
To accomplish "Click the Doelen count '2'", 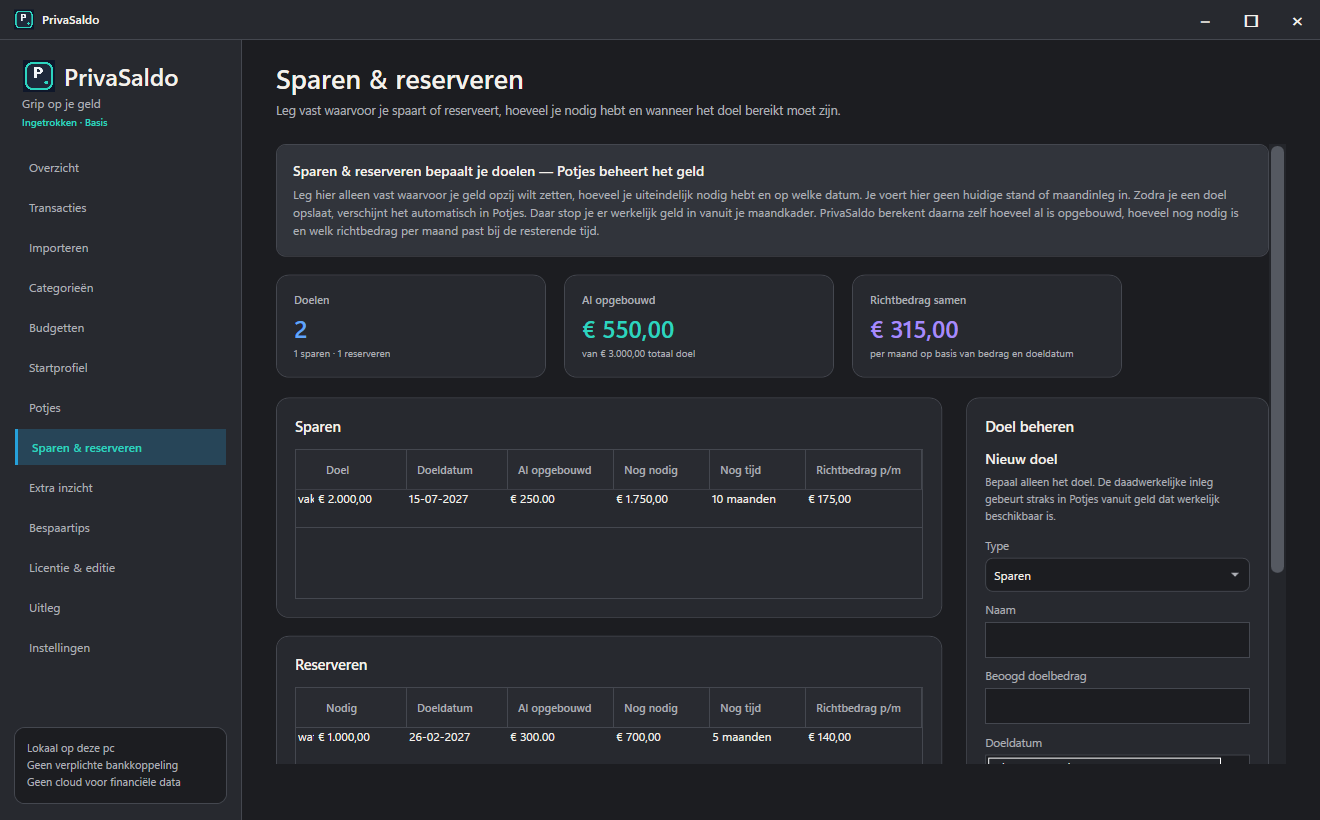I will click(301, 329).
